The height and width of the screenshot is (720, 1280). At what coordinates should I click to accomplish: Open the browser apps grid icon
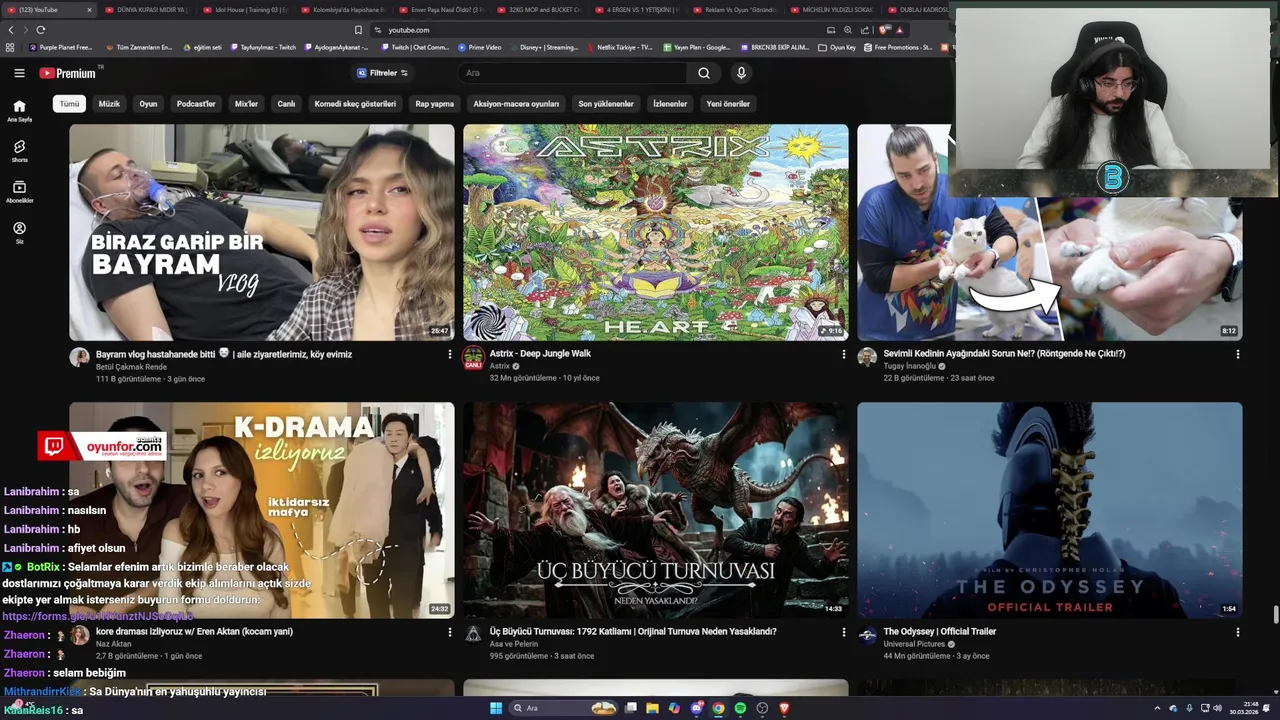(x=10, y=47)
